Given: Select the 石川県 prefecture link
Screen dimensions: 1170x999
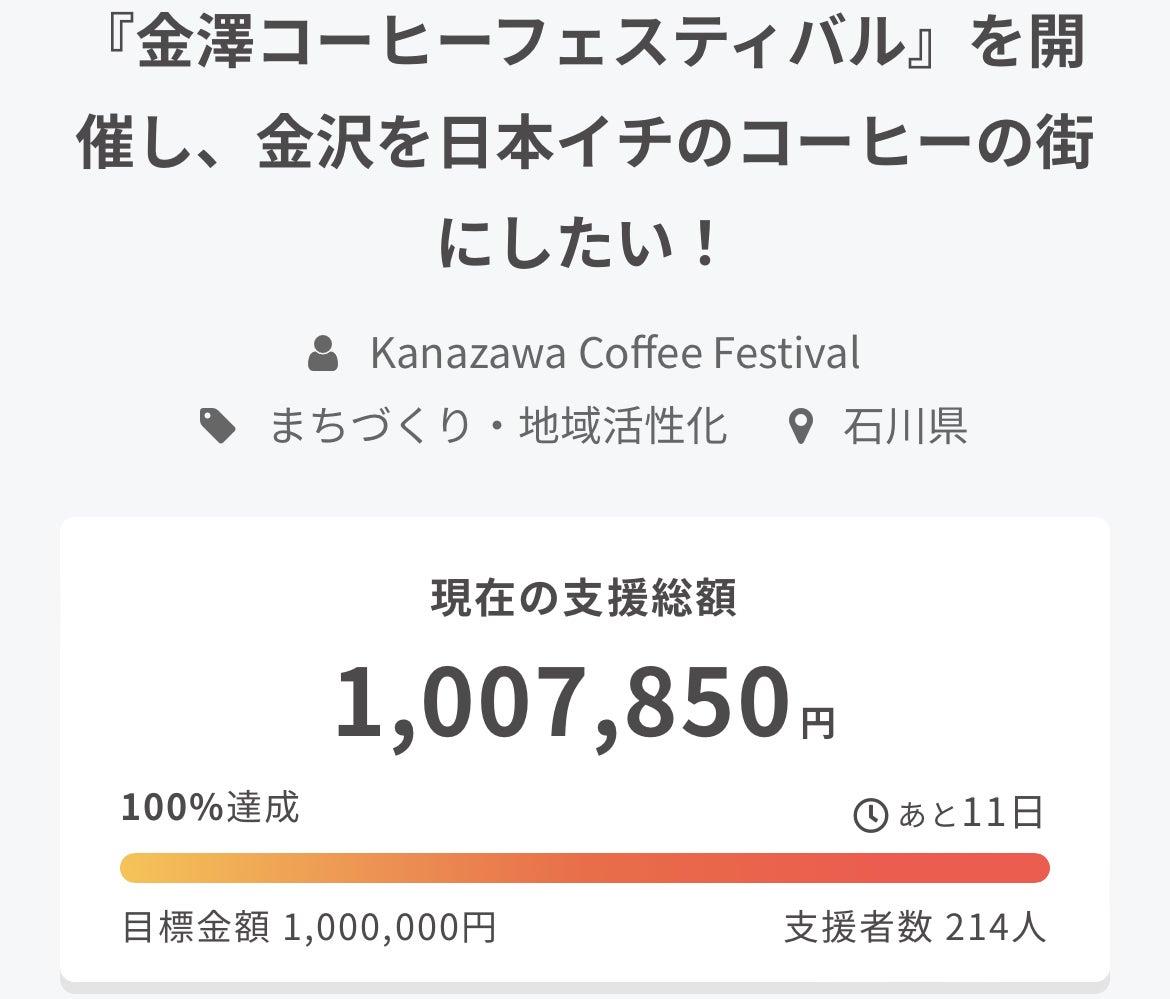Looking at the screenshot, I should coord(905,427).
